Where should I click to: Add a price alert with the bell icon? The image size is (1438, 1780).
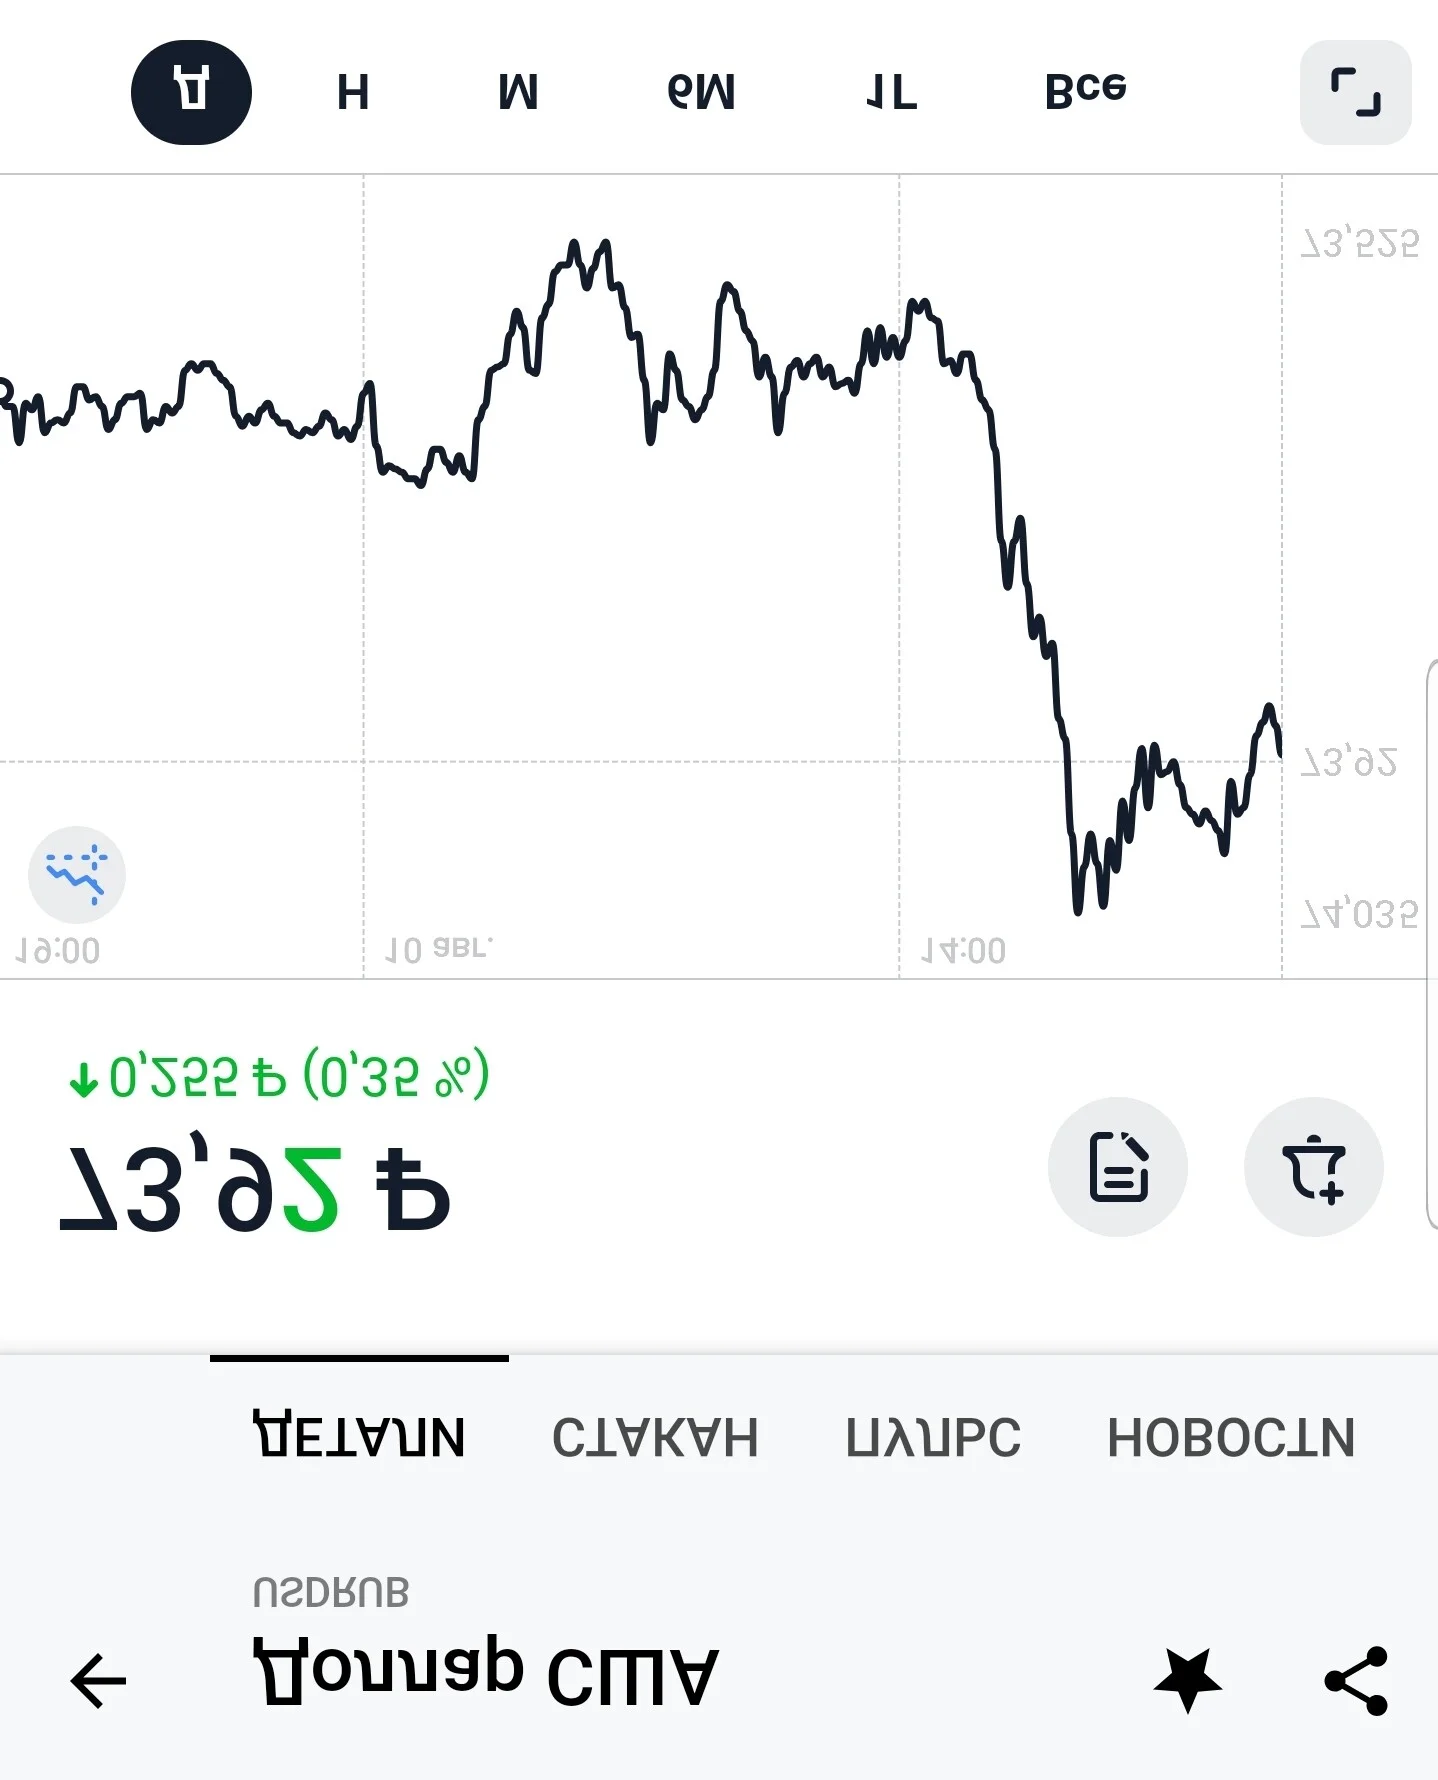click(1313, 1166)
